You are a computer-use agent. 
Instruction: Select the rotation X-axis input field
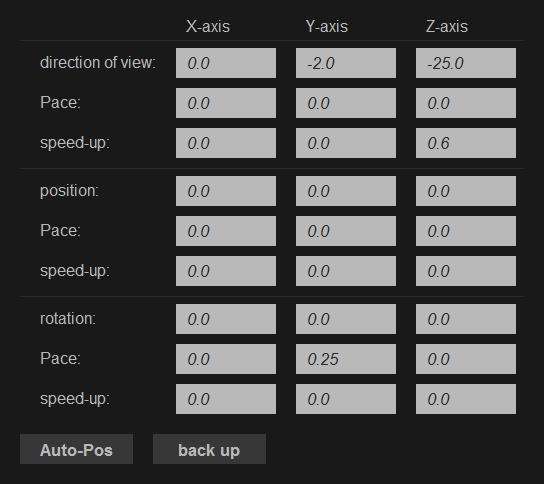[226, 319]
